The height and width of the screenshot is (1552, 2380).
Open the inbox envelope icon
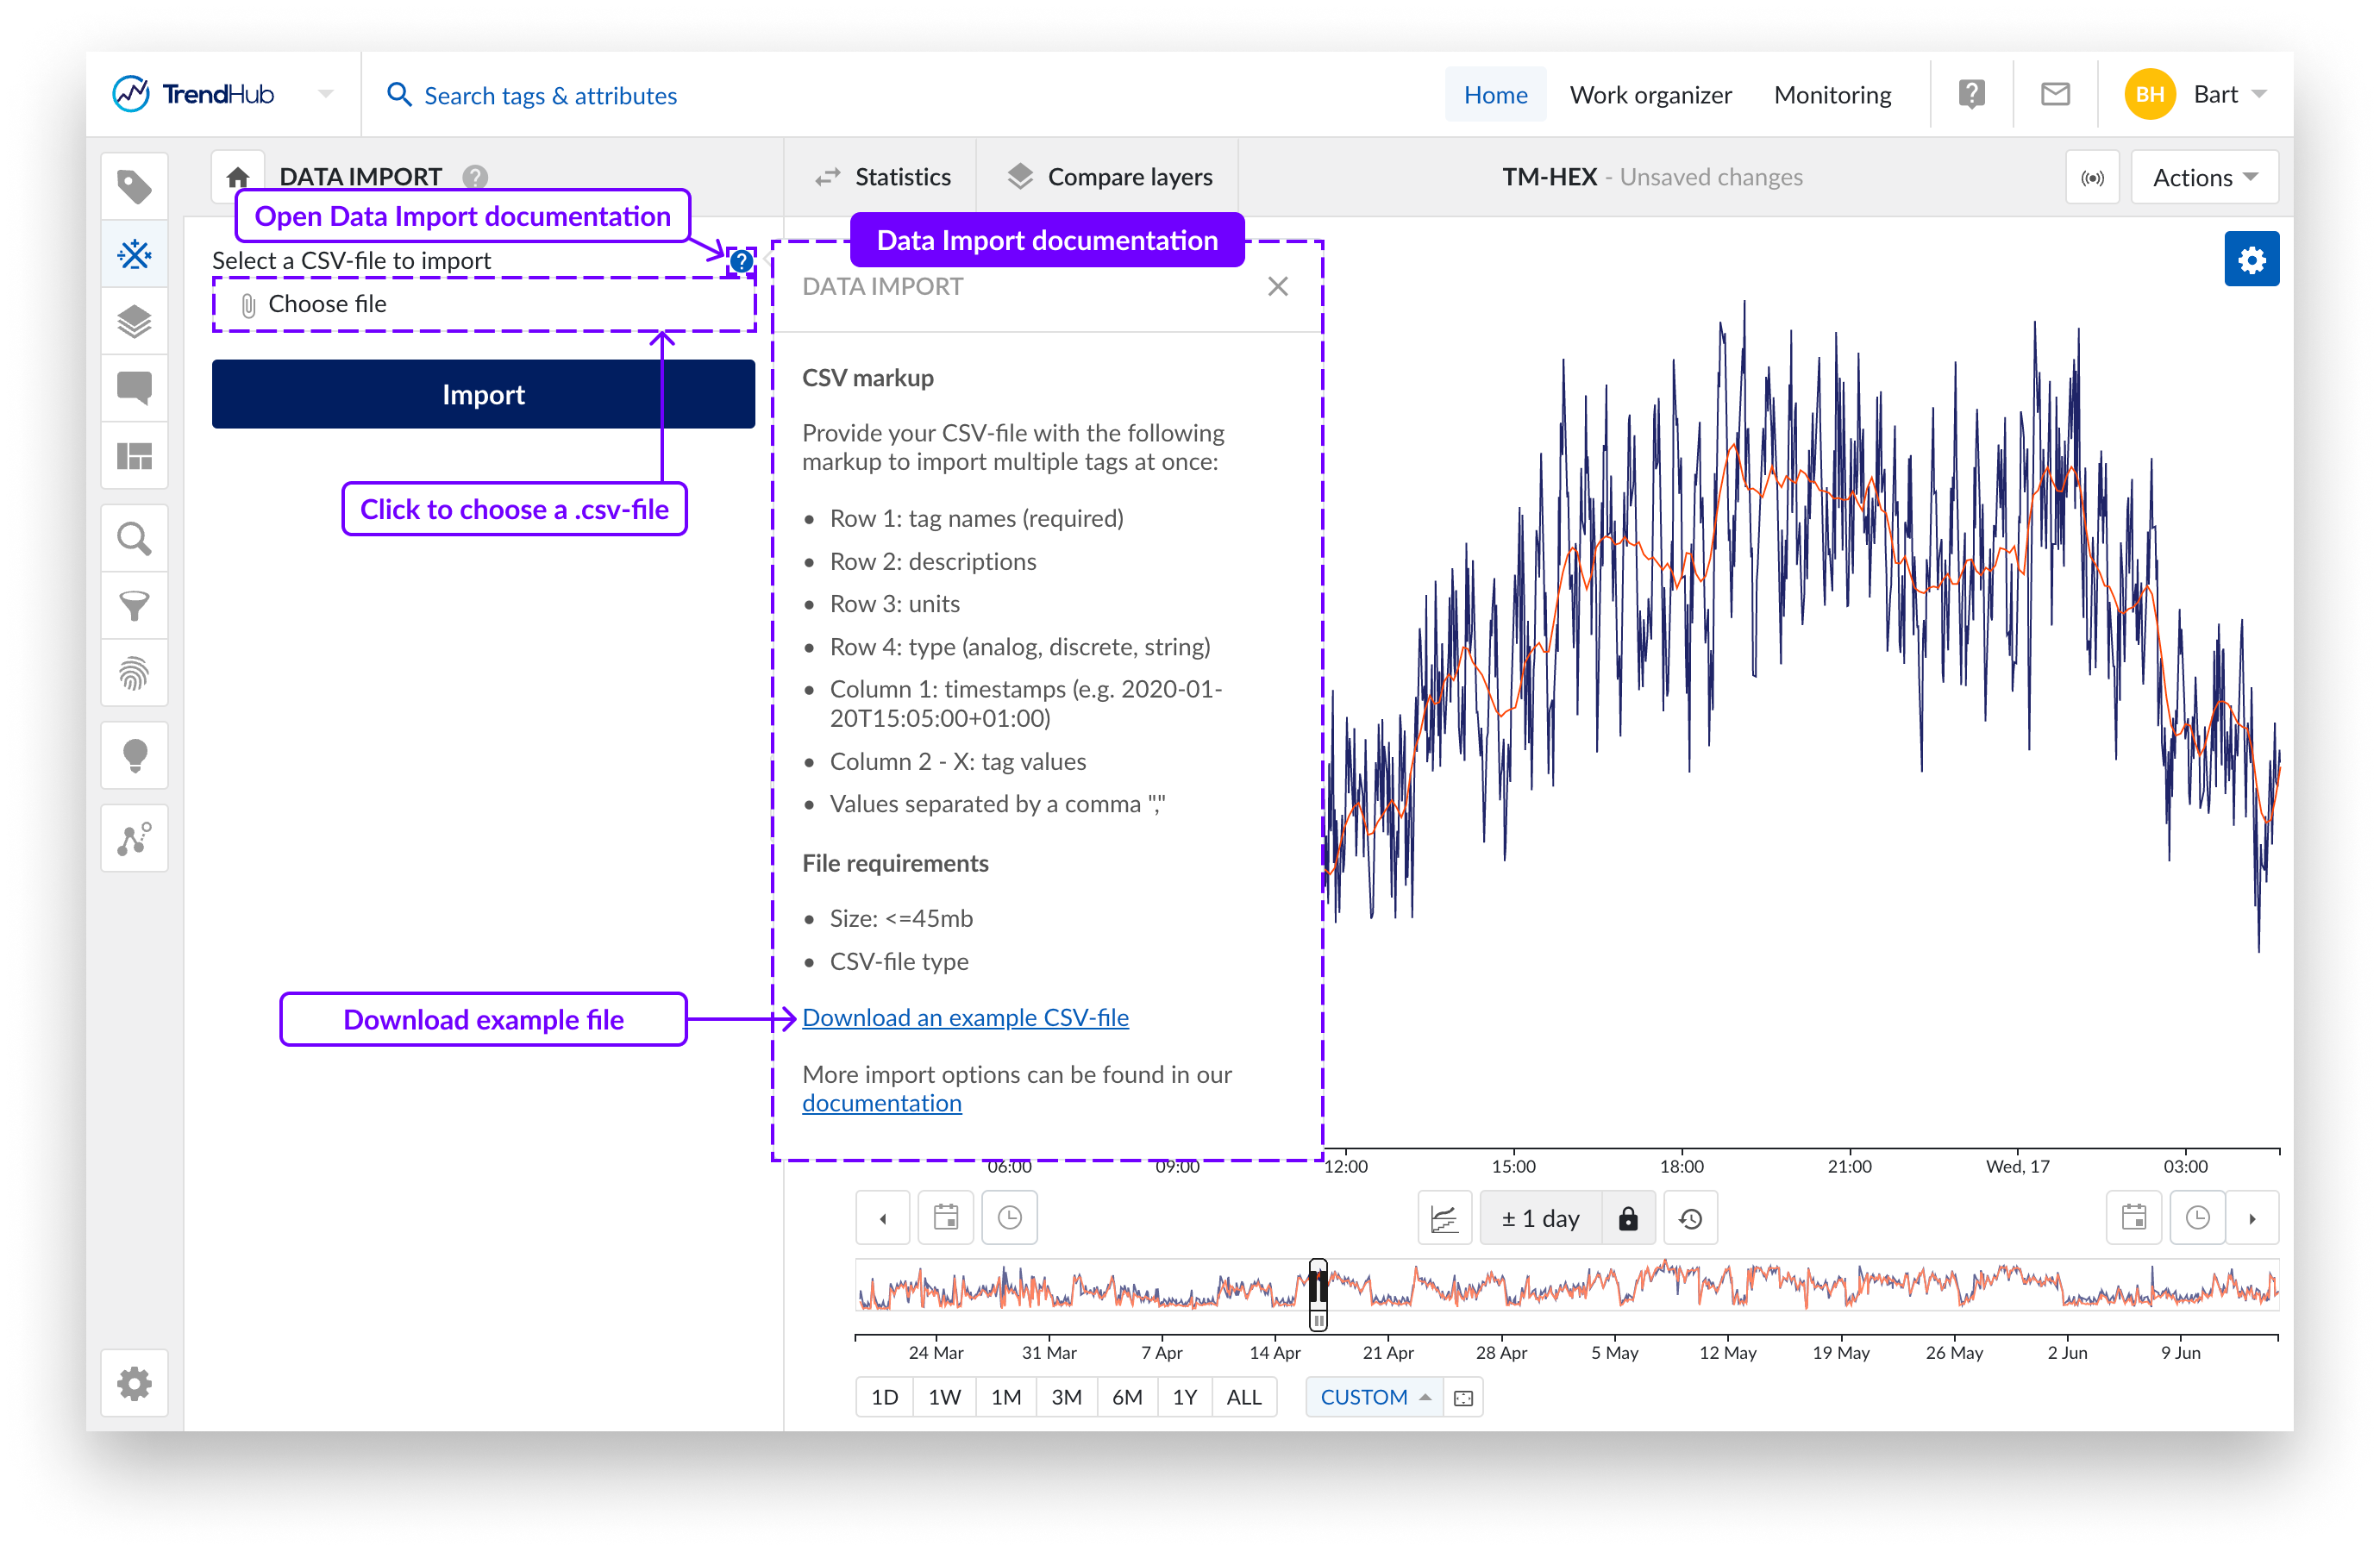2054,95
